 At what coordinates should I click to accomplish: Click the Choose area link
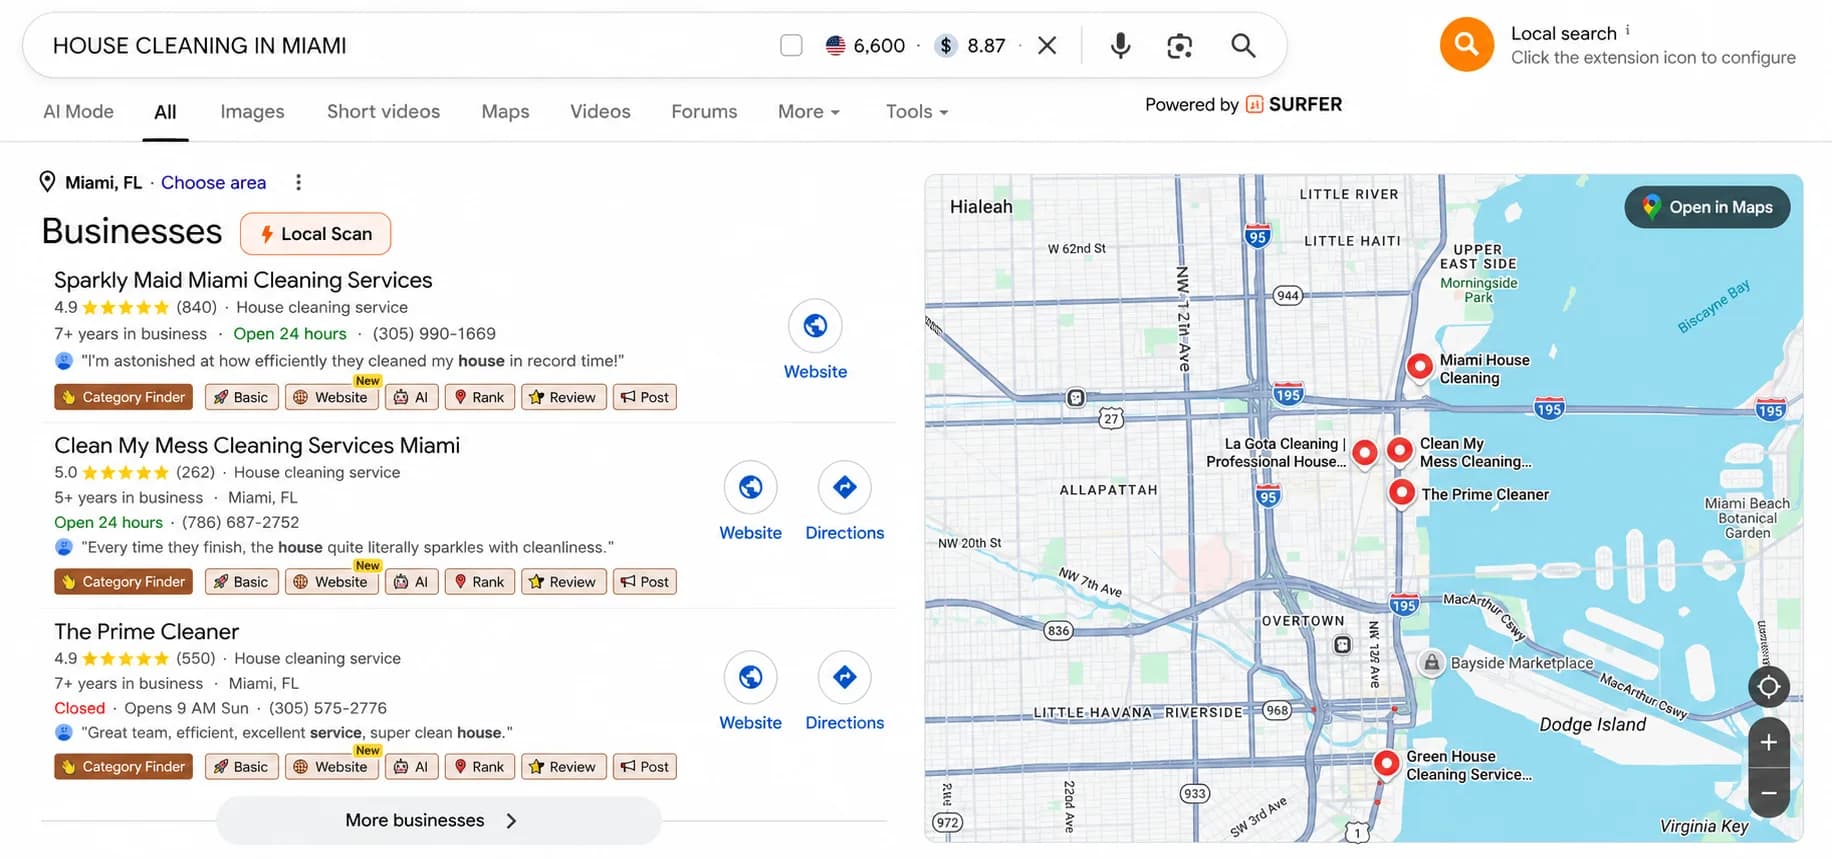coord(213,182)
